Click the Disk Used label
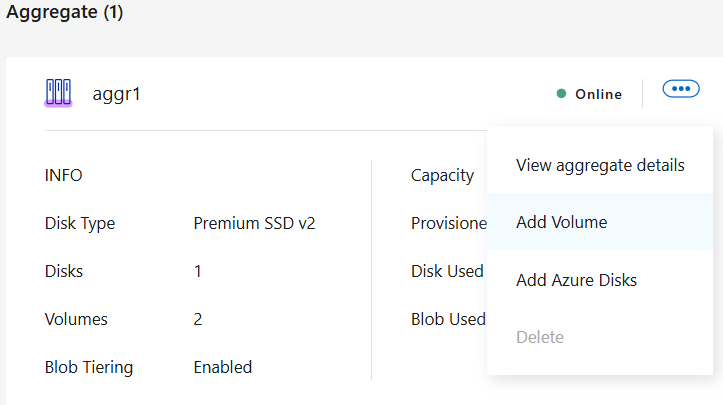723x405 pixels. [x=447, y=271]
